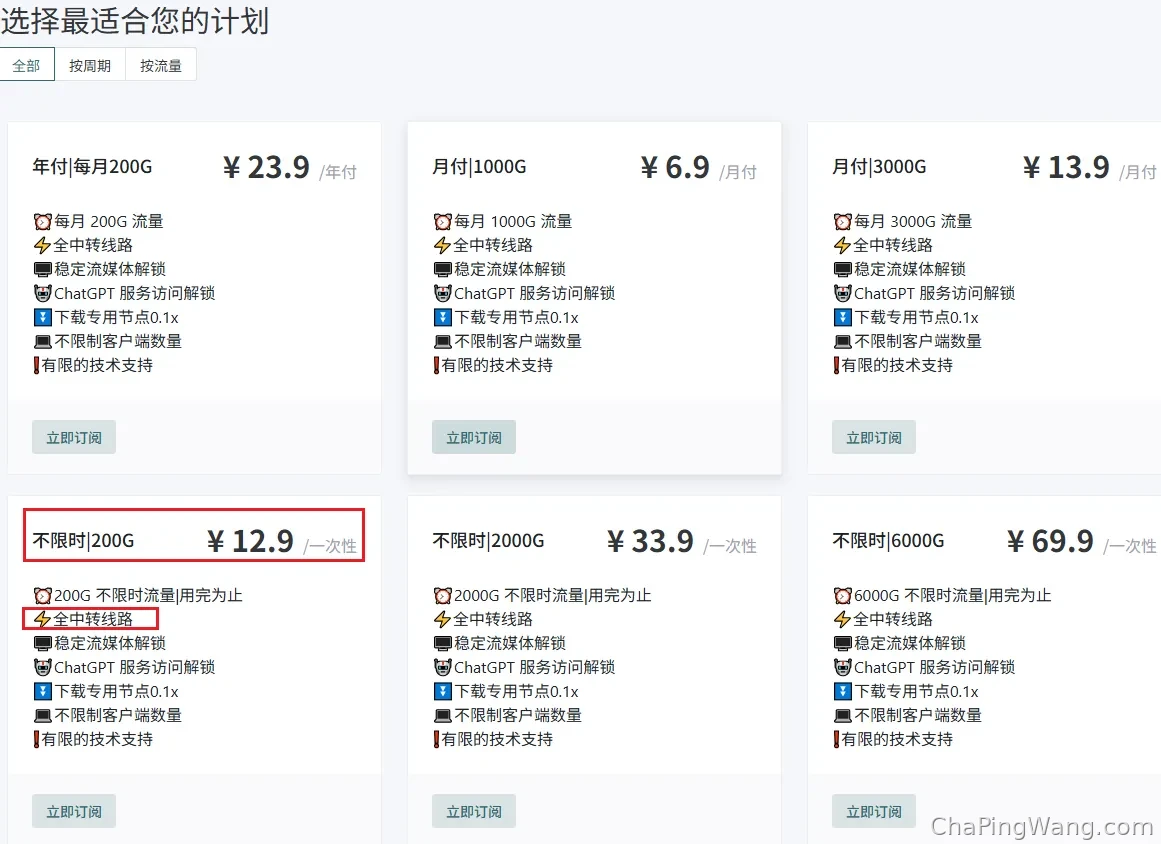Subscribe to the 月付|1000G plan

coord(474,438)
